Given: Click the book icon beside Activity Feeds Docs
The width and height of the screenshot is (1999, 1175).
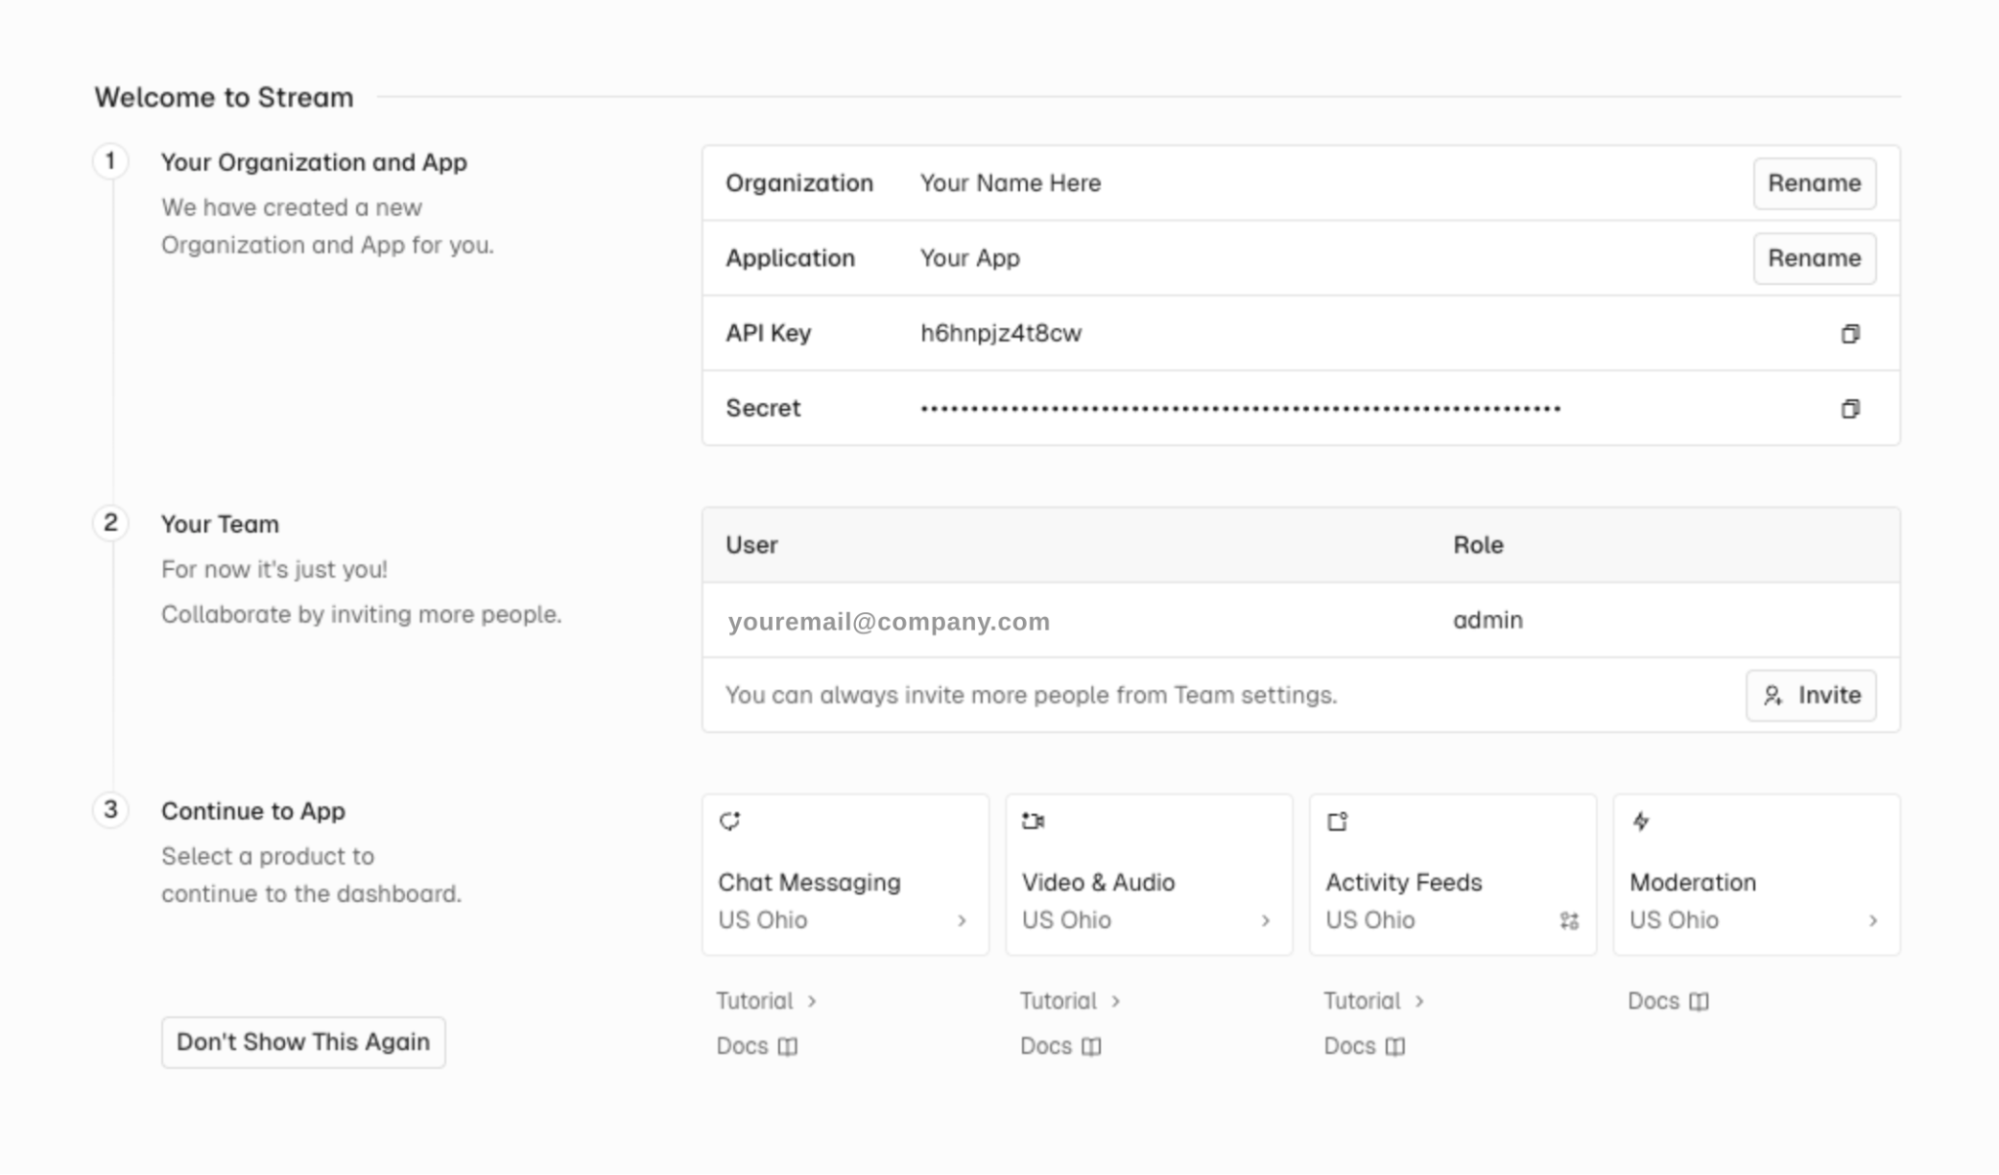Looking at the screenshot, I should coord(1396,1047).
